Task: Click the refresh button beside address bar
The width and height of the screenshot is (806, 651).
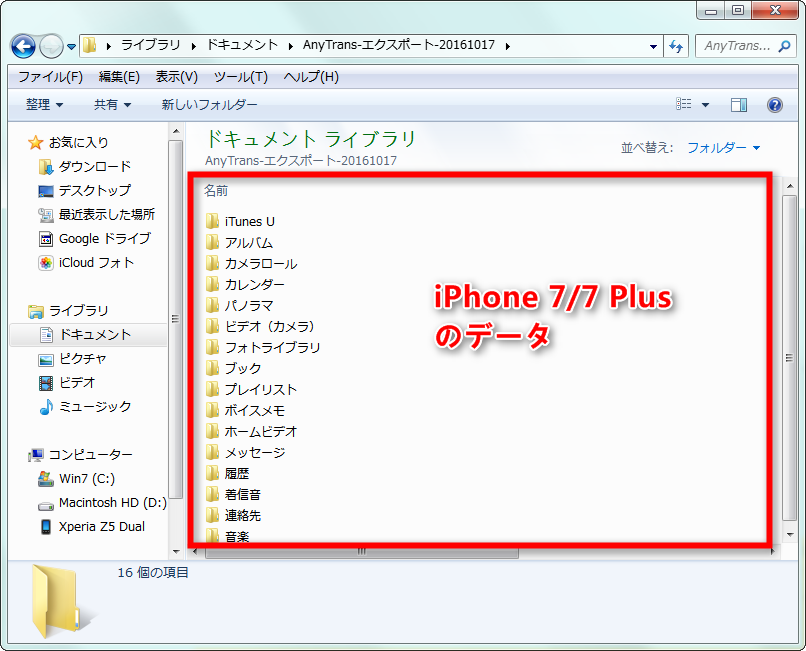Action: (676, 46)
